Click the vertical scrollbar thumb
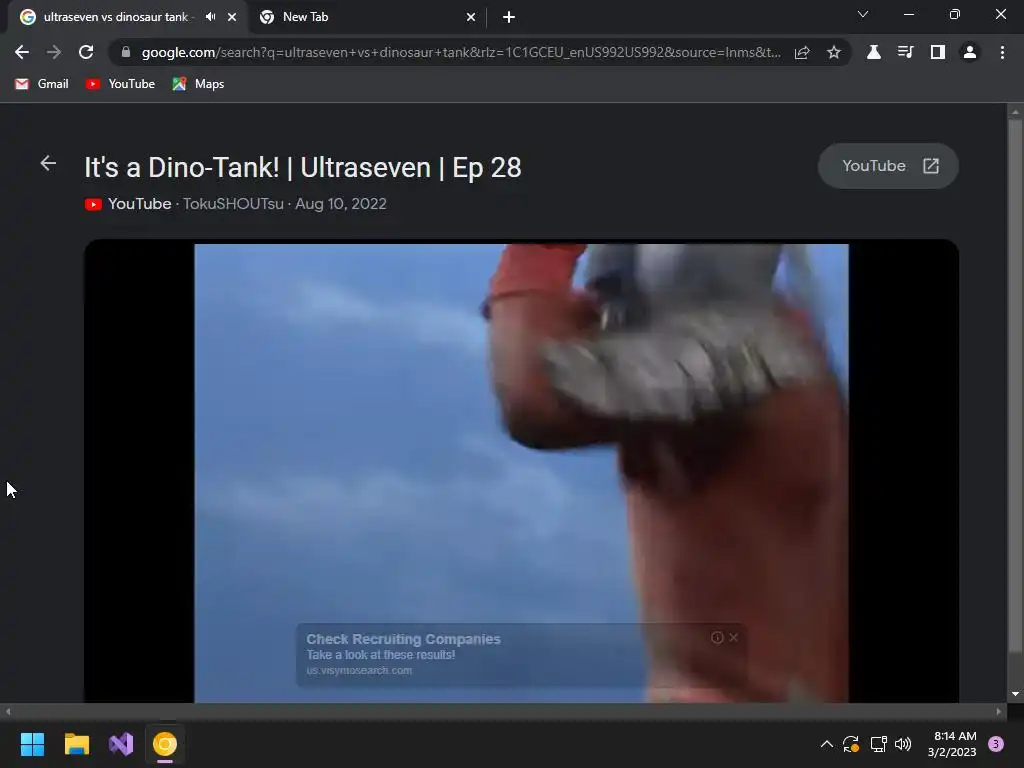 (x=1015, y=385)
